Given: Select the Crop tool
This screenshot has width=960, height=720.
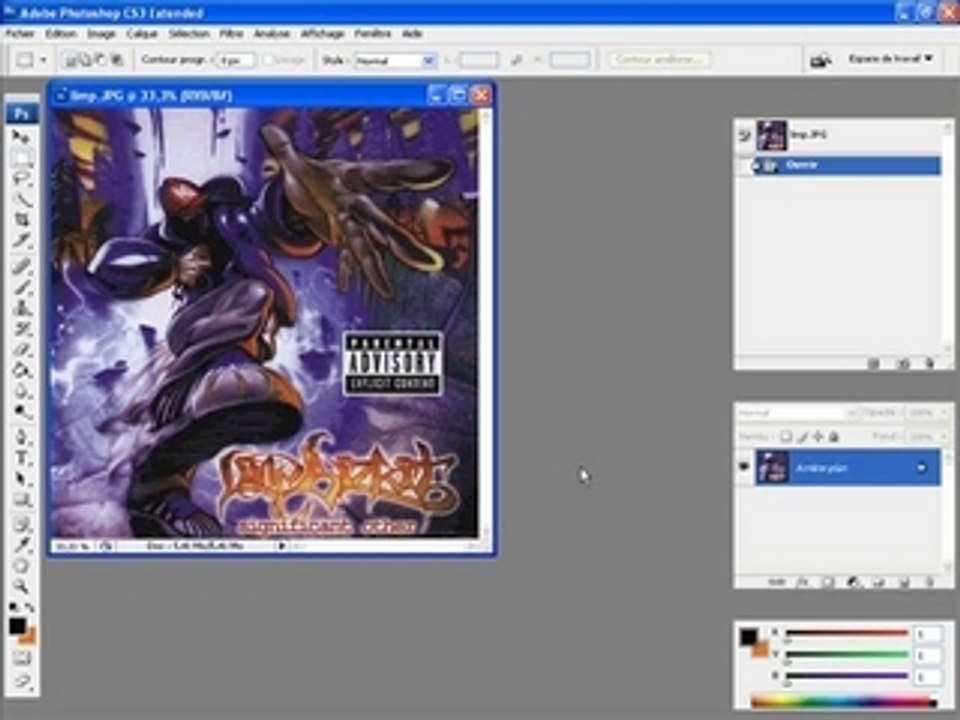Looking at the screenshot, I should [x=22, y=219].
